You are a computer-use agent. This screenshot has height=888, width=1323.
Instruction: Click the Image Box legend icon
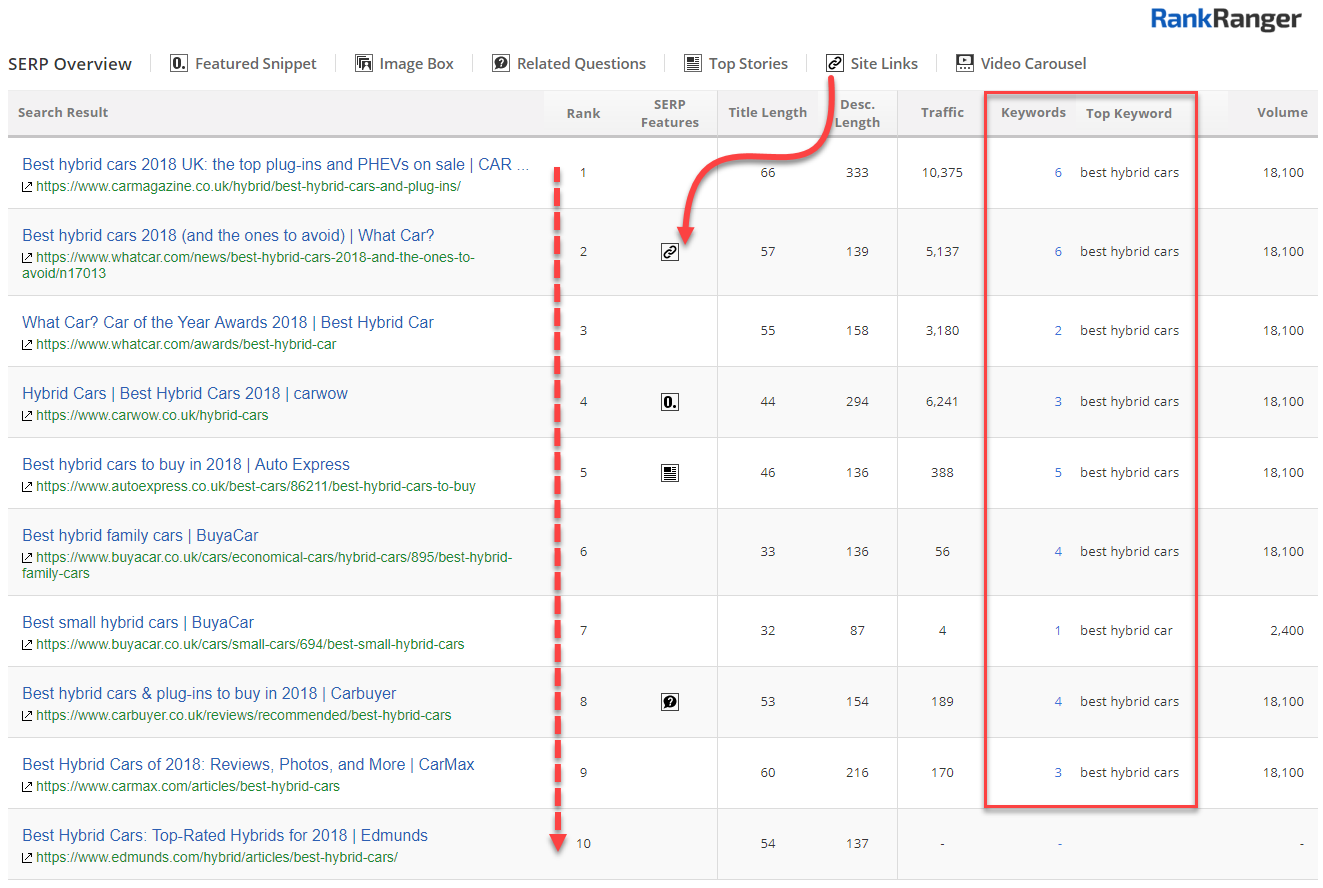point(364,63)
